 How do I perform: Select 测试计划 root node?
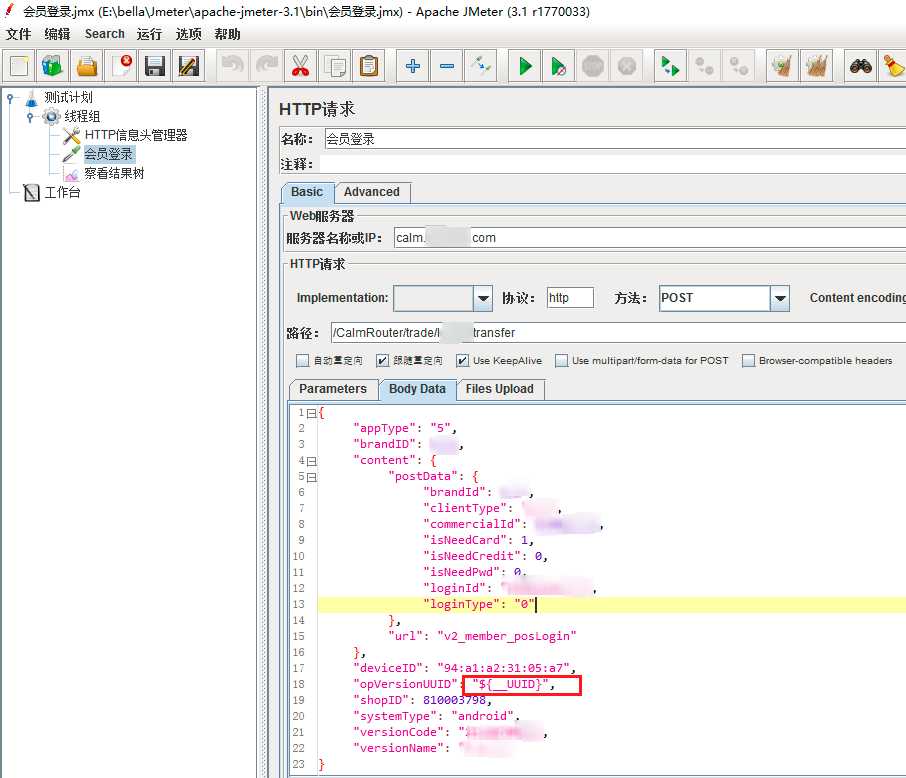pos(68,98)
